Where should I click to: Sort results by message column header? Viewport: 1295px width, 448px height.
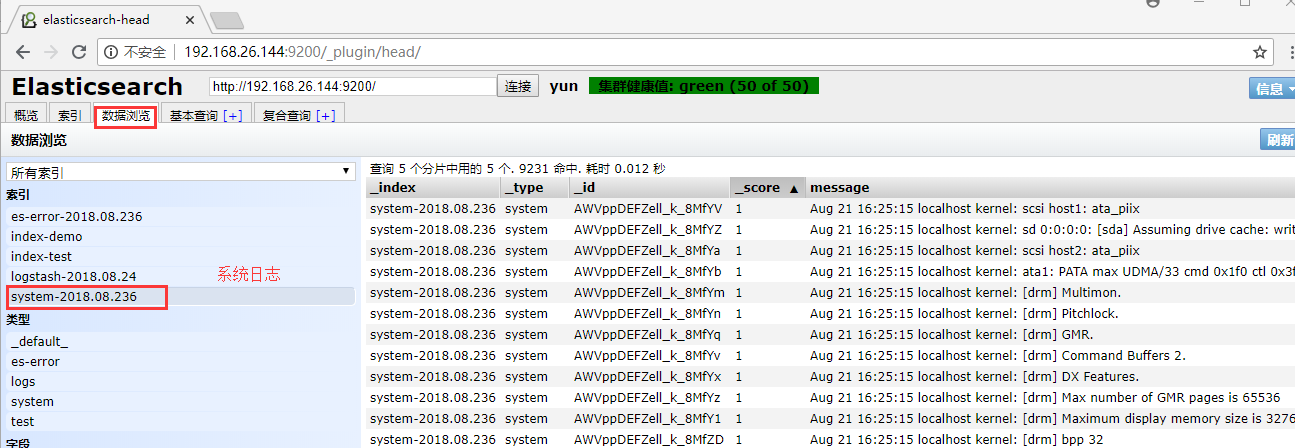(1050, 187)
